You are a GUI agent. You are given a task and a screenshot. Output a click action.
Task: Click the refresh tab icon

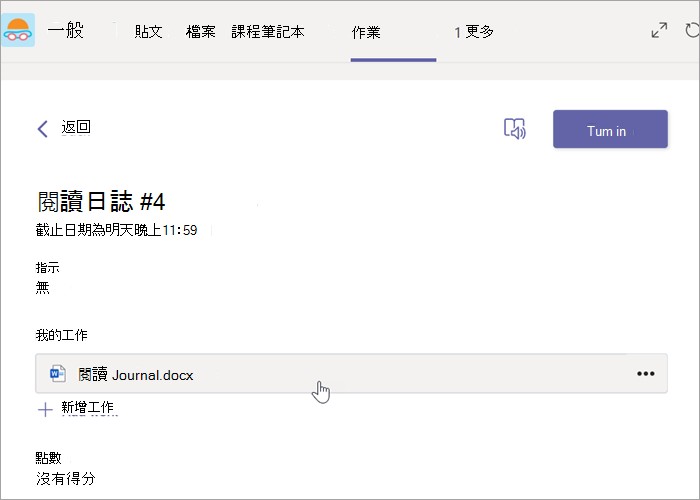tap(692, 30)
